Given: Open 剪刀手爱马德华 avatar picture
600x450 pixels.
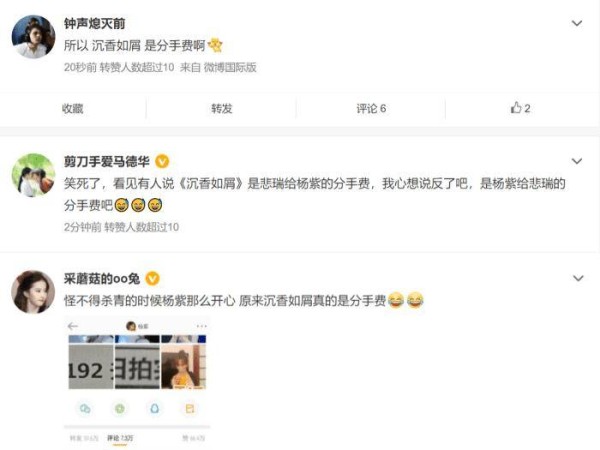Looking at the screenshot, I should tap(34, 175).
